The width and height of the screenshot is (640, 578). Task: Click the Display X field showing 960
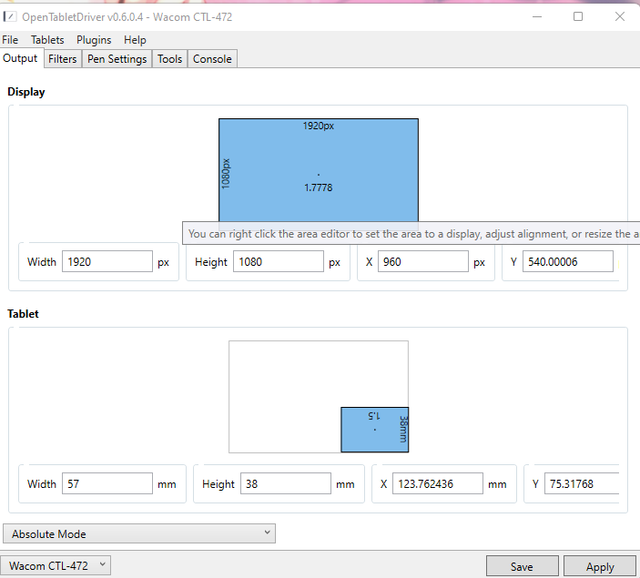[x=423, y=262]
